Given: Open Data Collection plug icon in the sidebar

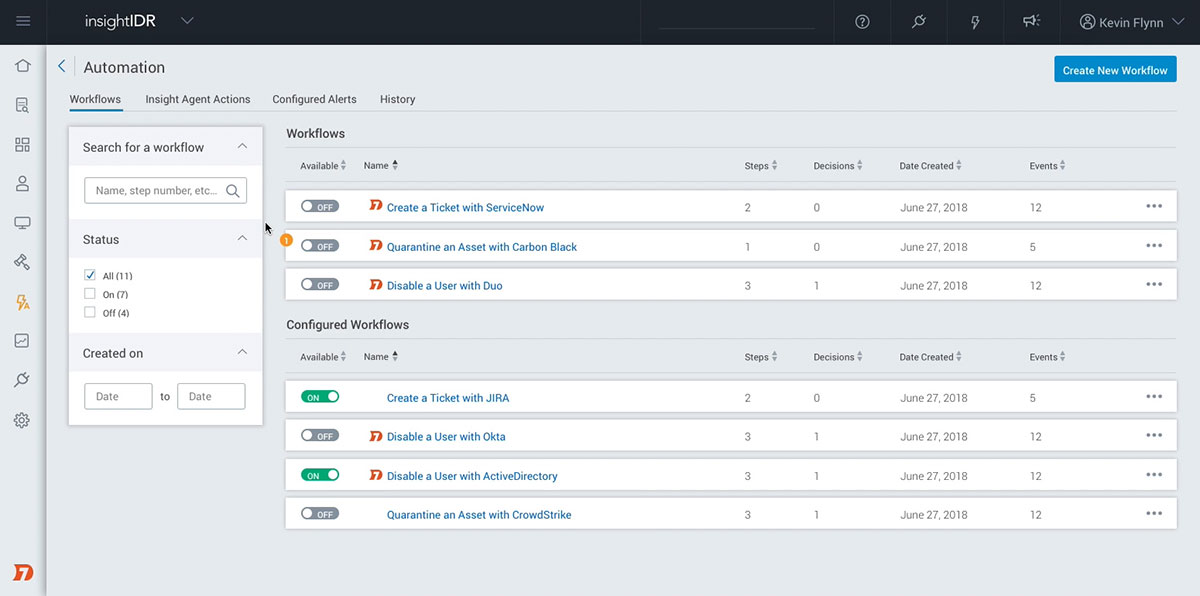Looking at the screenshot, I should click(22, 380).
